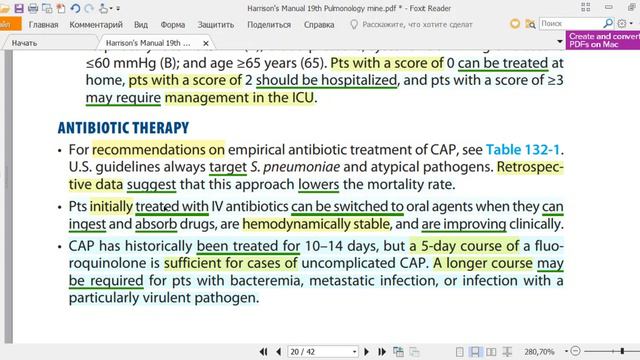Open the Форма ribbon tab
The image size is (640, 360).
tap(173, 24)
